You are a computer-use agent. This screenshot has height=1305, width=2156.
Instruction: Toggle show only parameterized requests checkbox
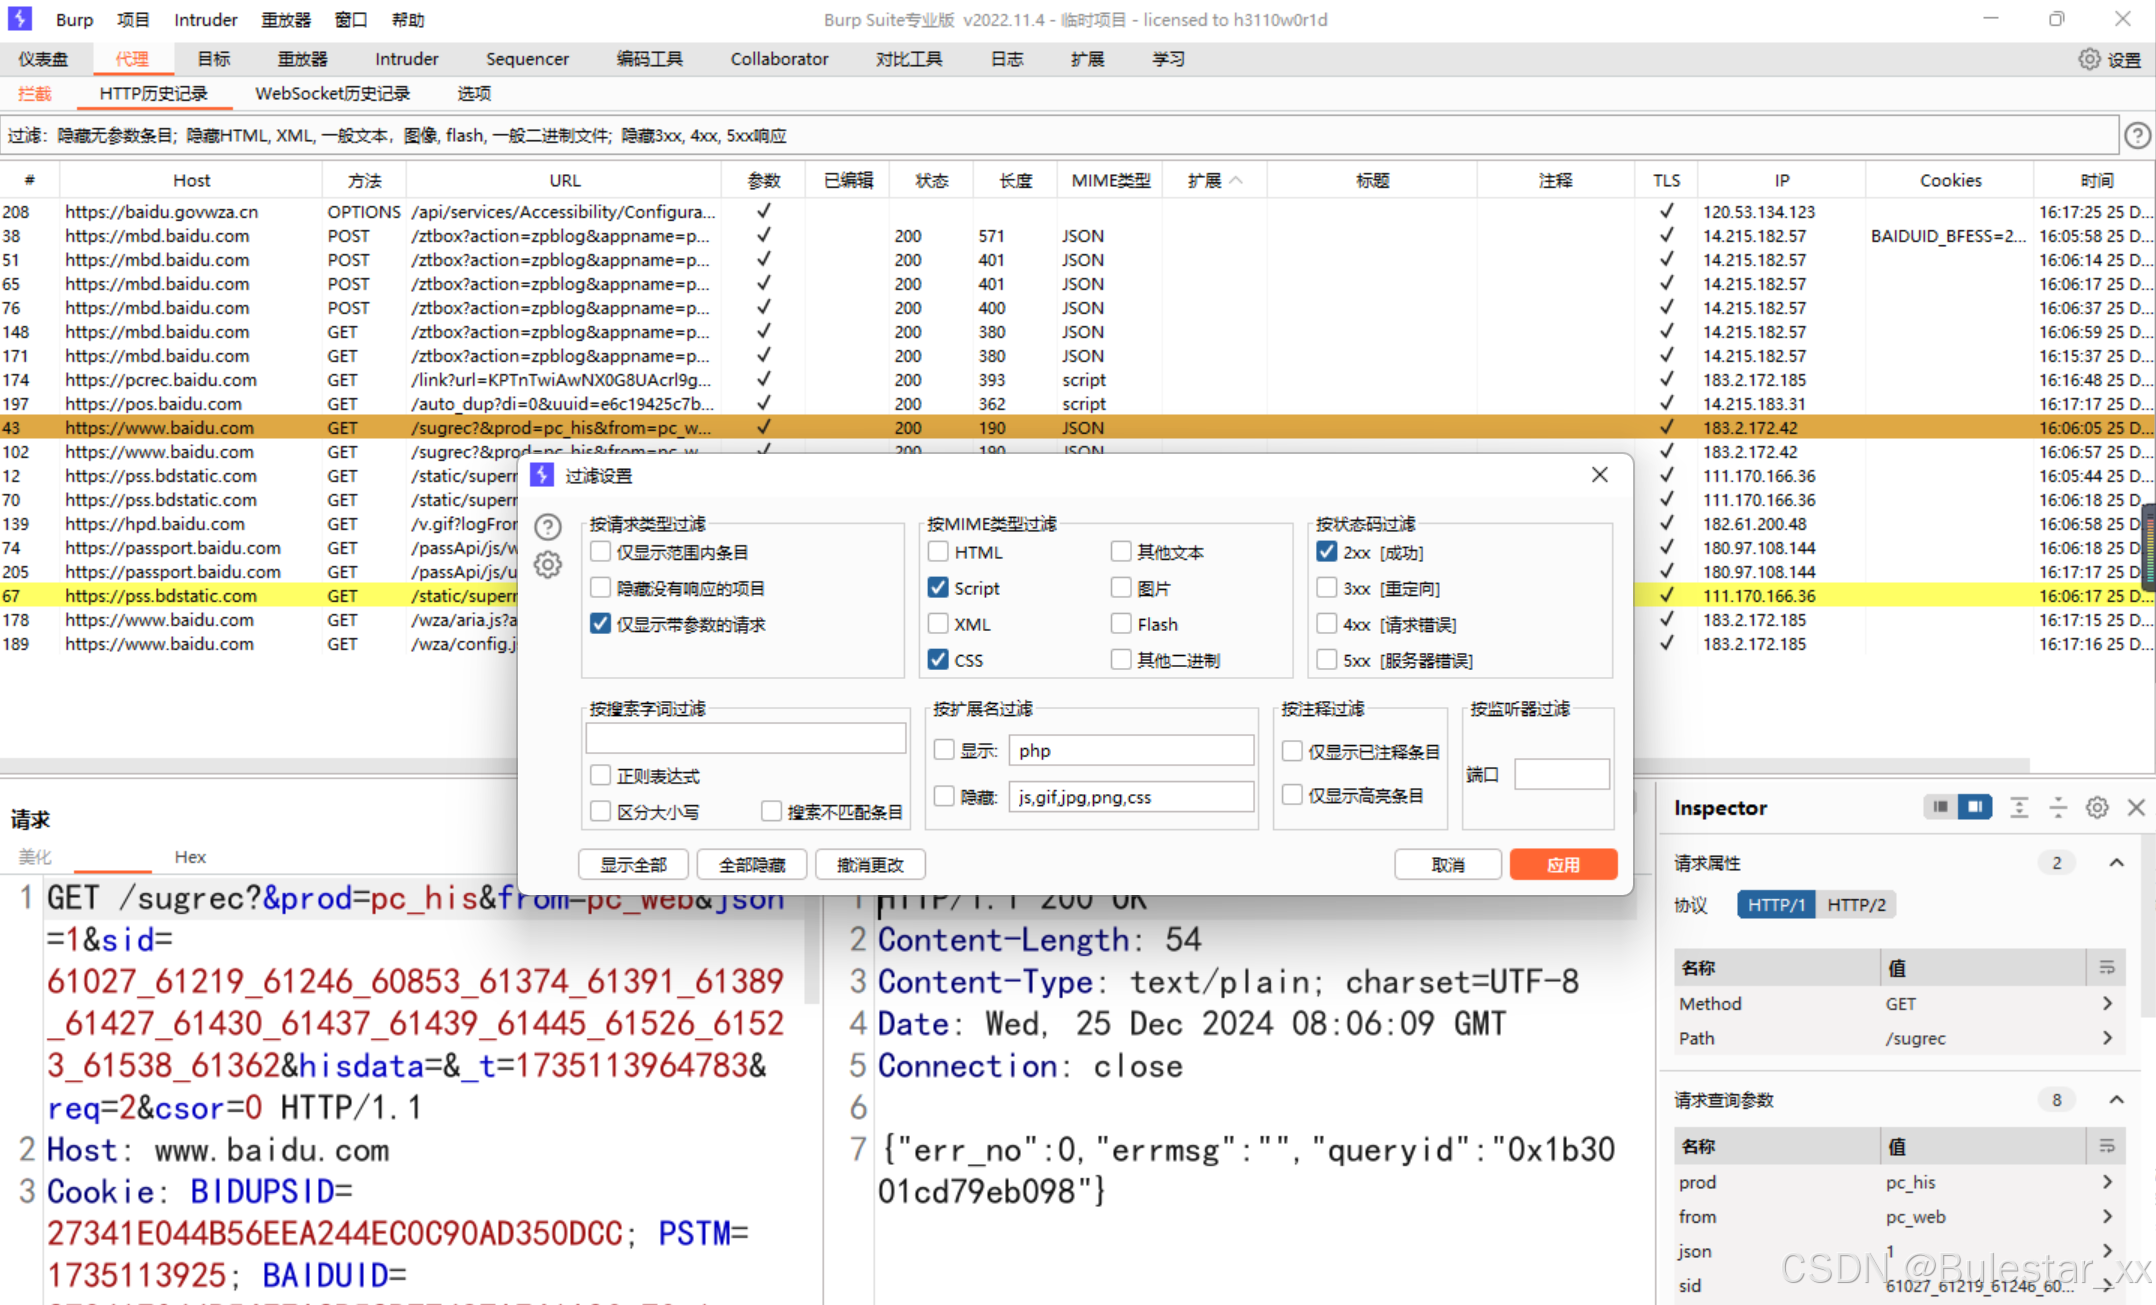[600, 624]
